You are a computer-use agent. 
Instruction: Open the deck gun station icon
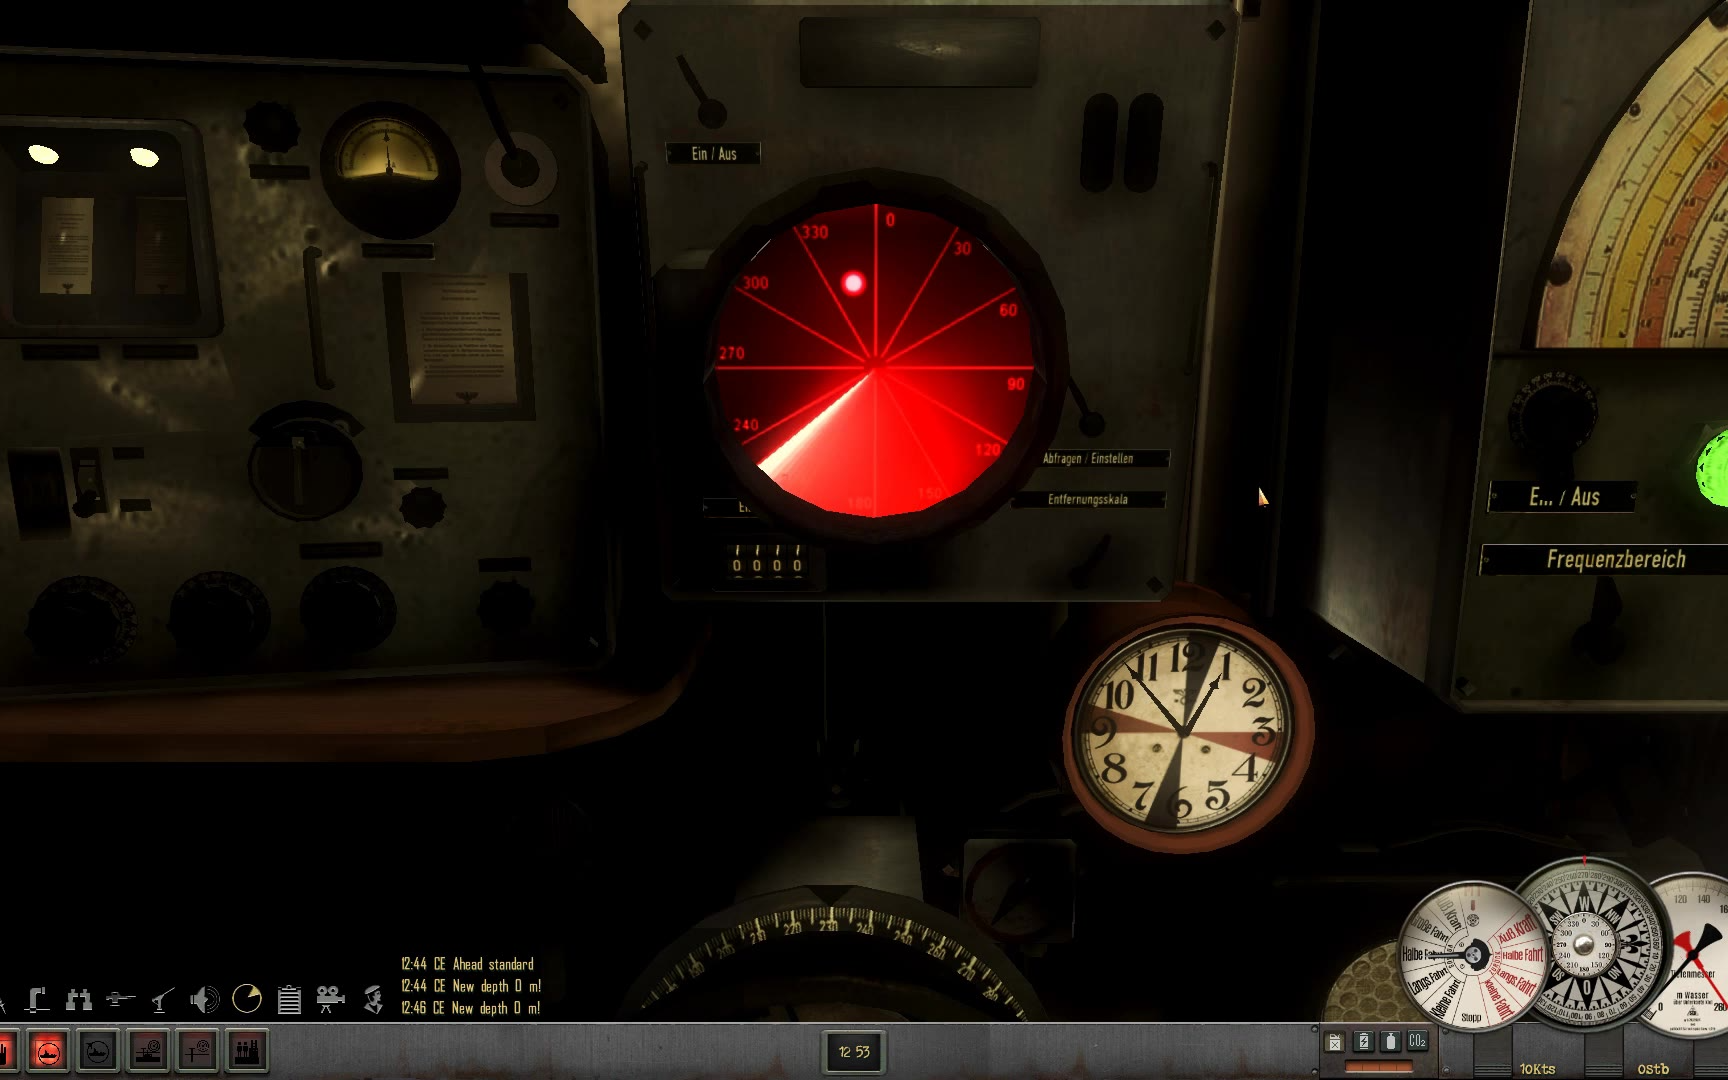[x=120, y=999]
